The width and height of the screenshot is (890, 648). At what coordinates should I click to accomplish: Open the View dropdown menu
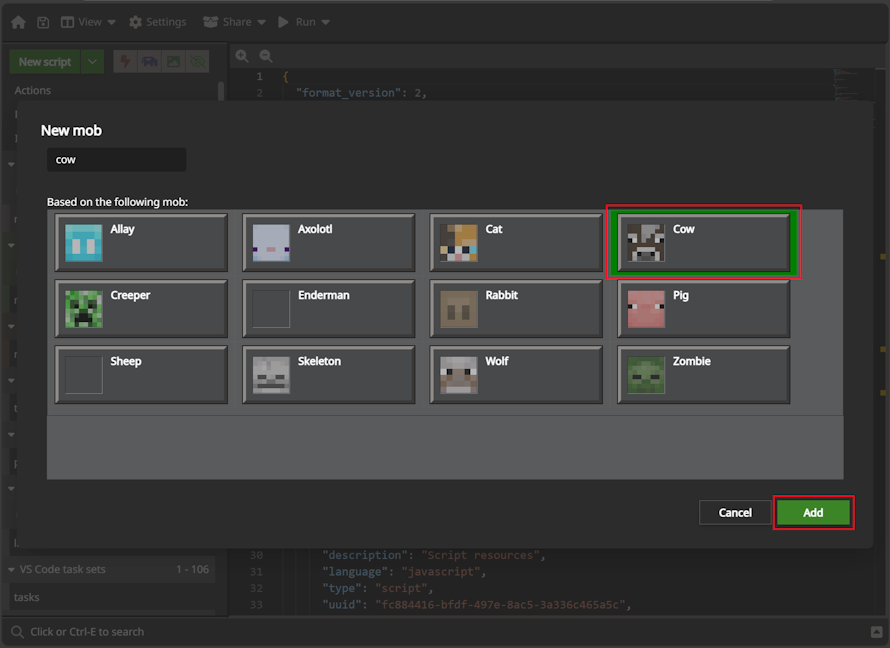coord(85,21)
